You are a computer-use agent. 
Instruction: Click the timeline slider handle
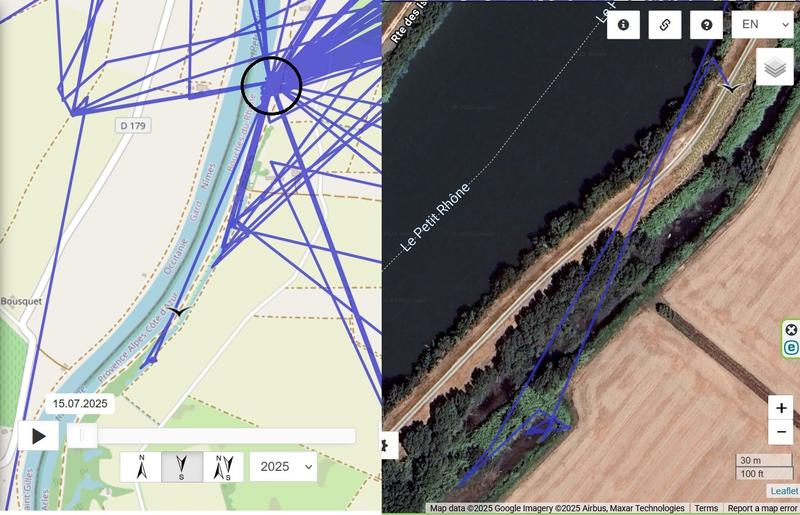click(x=82, y=435)
